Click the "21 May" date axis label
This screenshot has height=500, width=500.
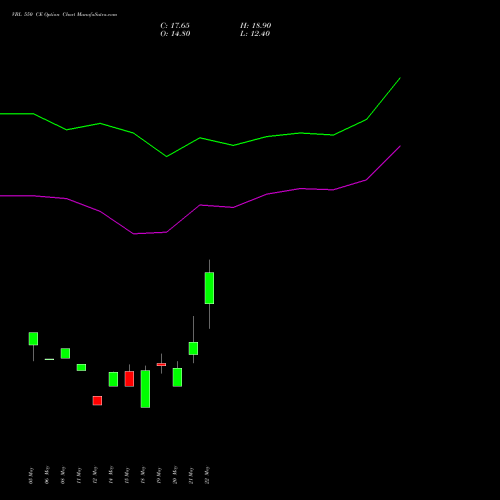tap(191, 475)
